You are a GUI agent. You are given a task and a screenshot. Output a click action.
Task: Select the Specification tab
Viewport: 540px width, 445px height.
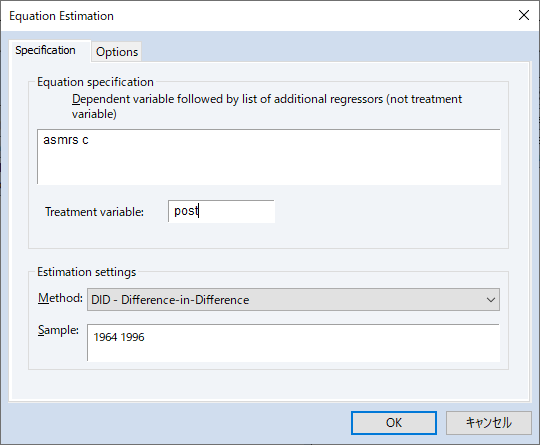click(x=45, y=50)
